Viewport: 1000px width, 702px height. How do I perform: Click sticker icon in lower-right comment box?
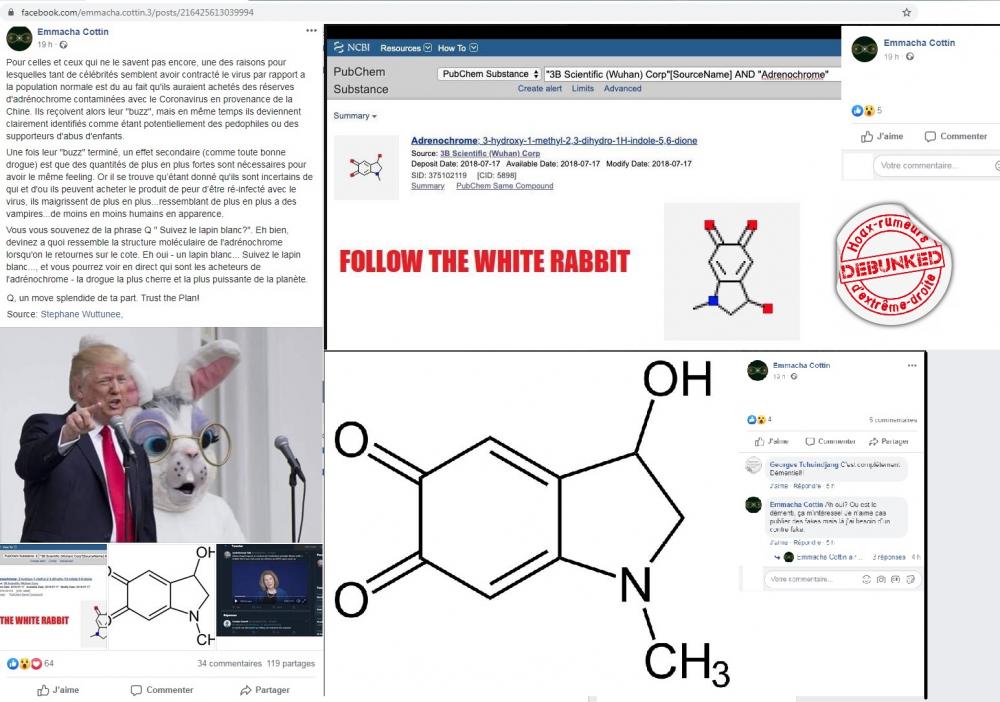coord(910,580)
